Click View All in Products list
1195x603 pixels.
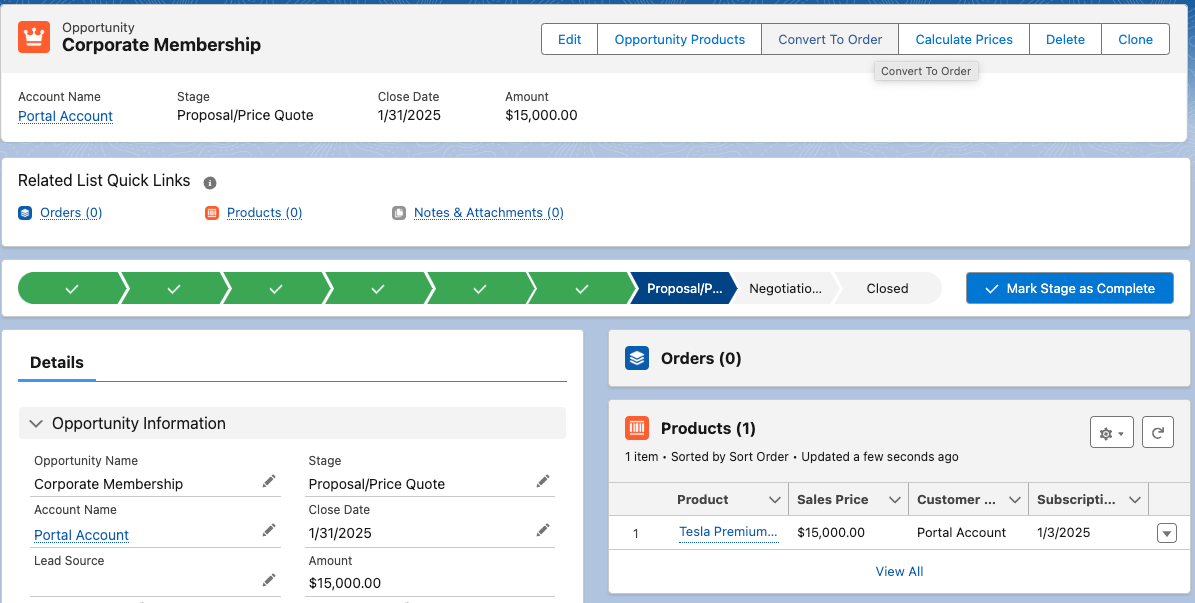click(899, 572)
